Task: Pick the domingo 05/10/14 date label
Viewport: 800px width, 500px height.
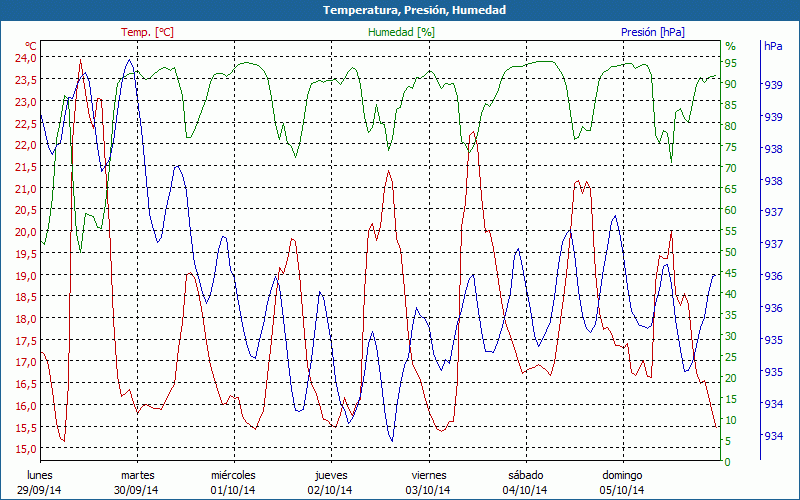Action: click(x=622, y=482)
